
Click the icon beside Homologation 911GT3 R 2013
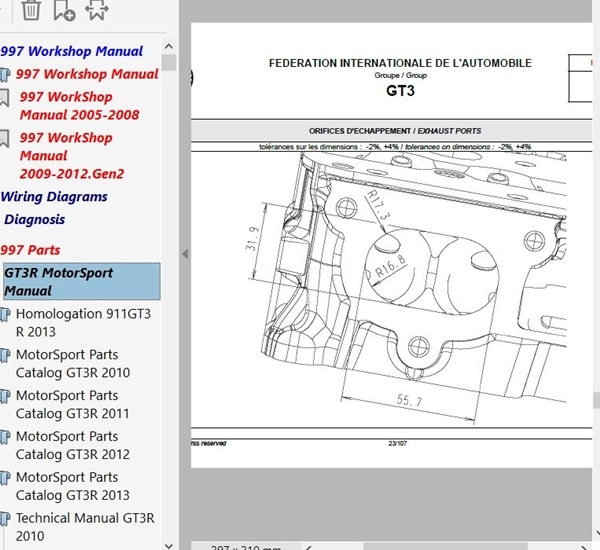tap(5, 315)
